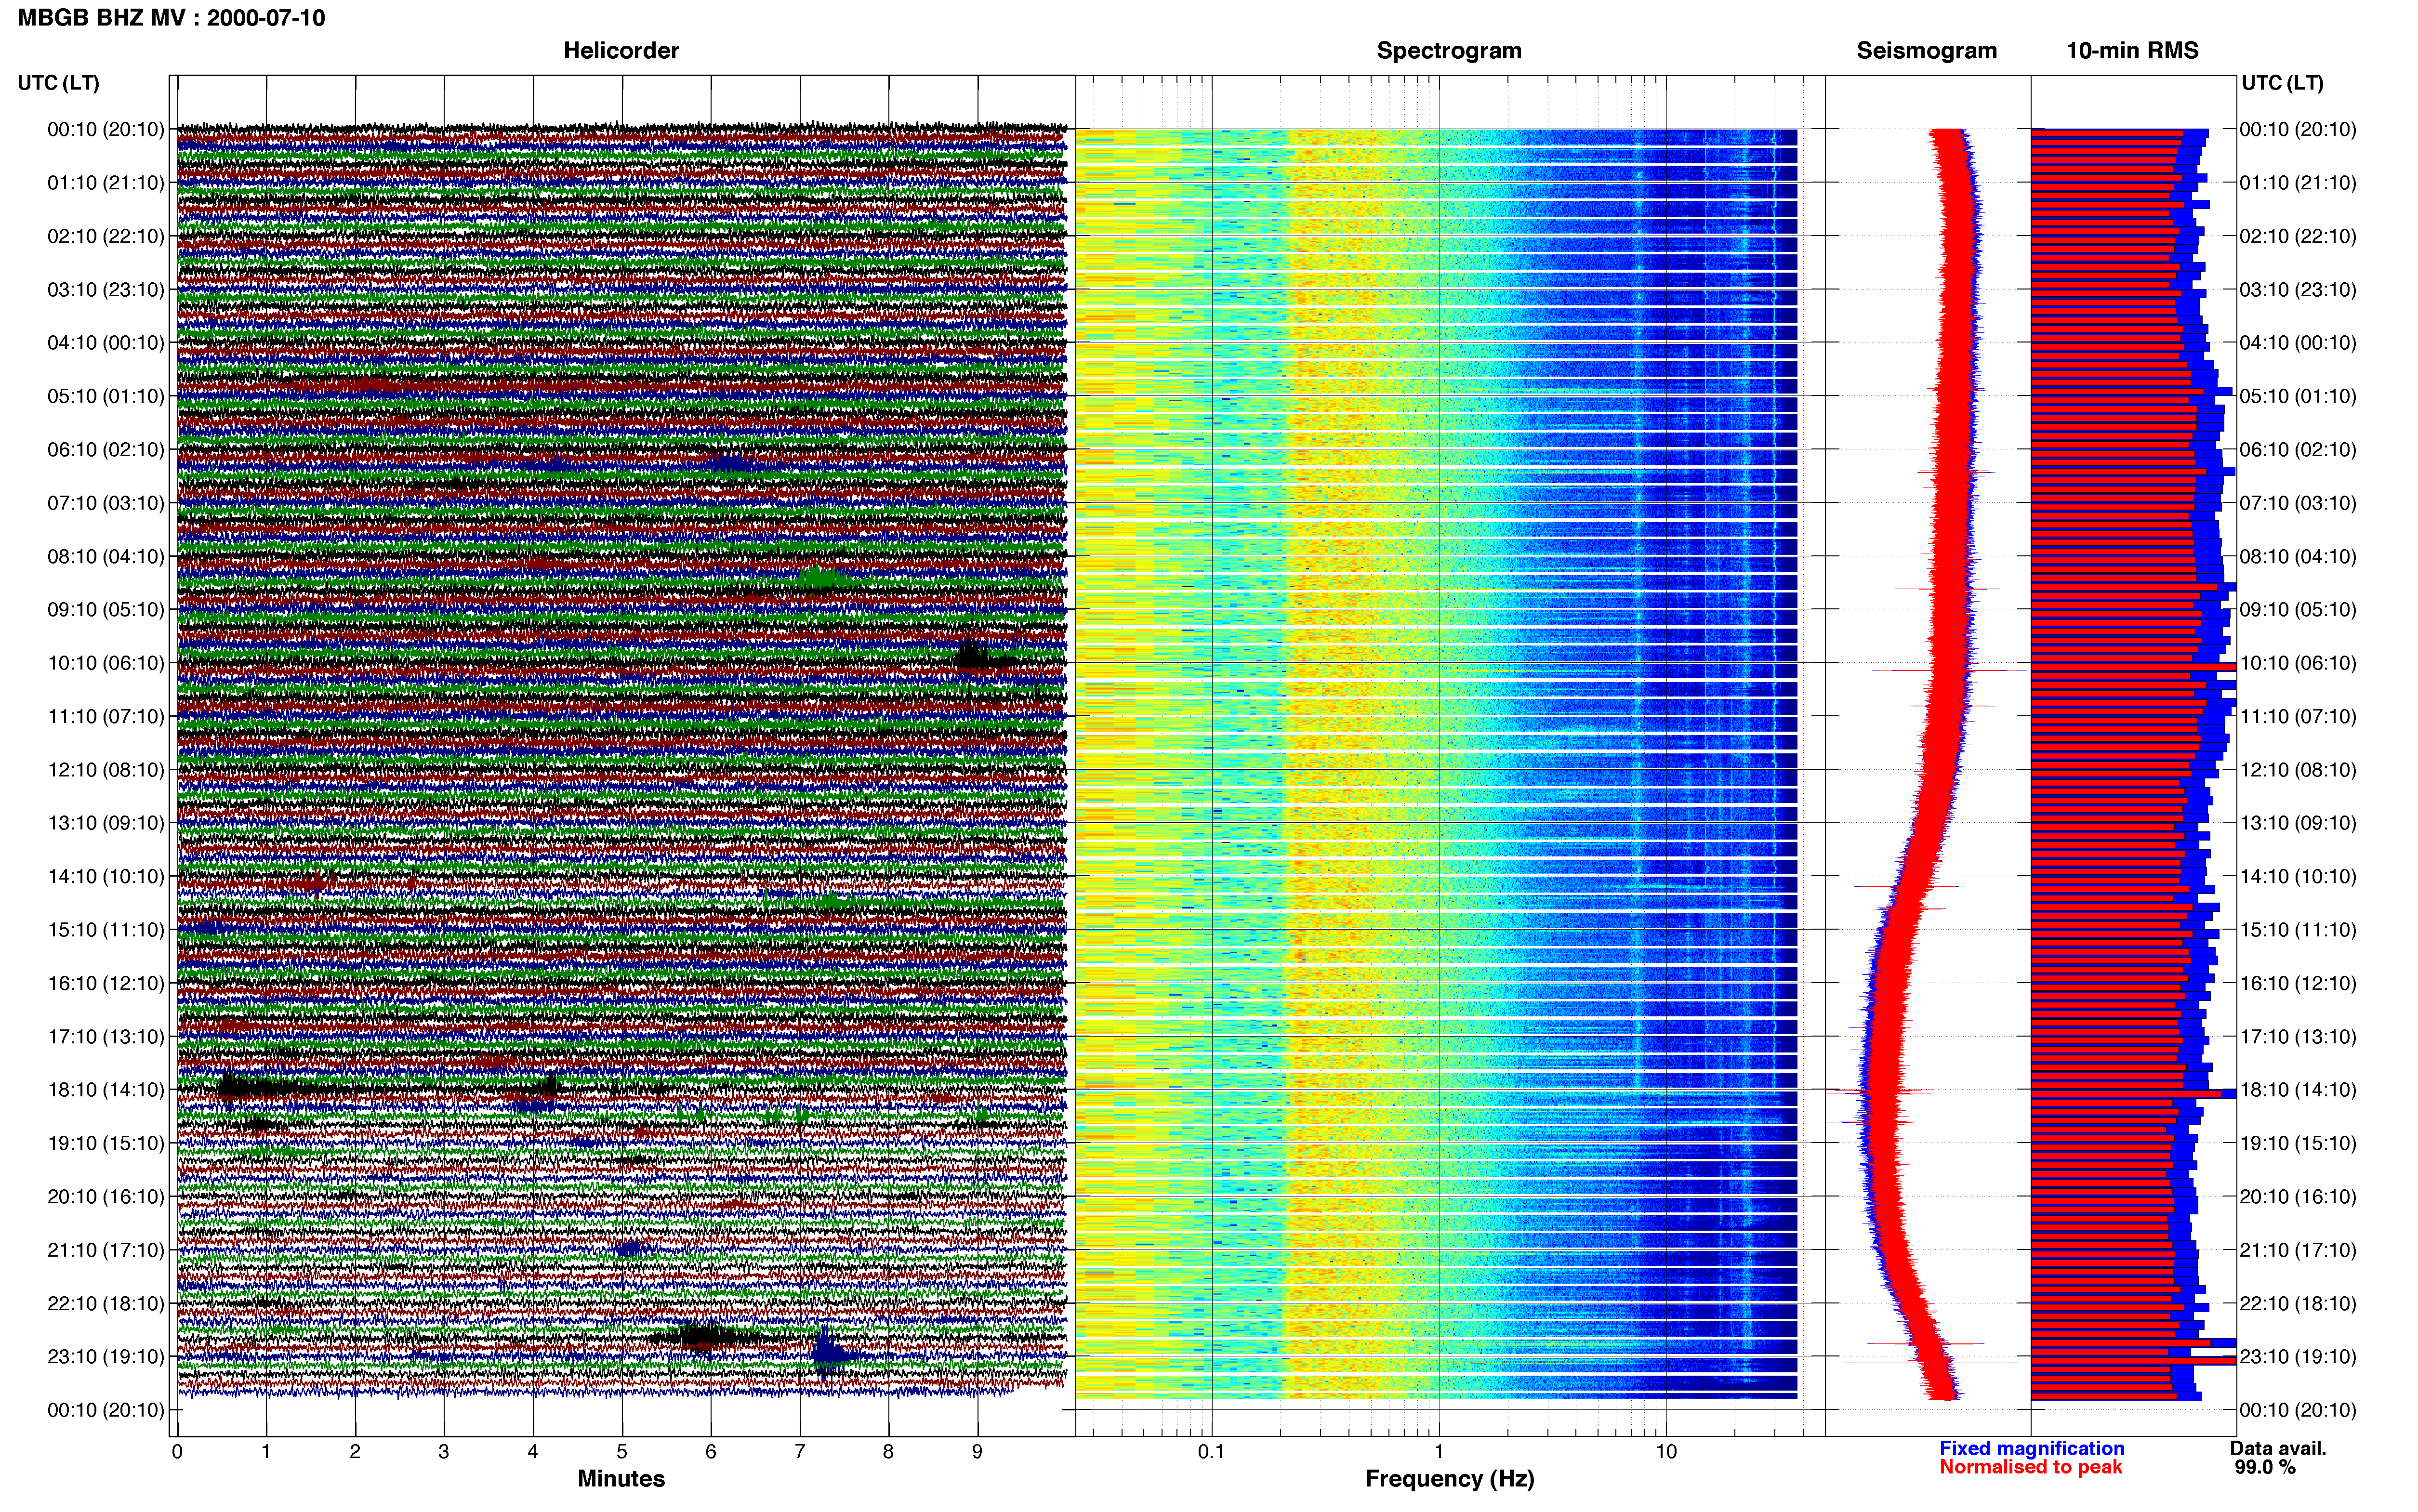
Task: Click helicorder time label "03:10 (23:10)"
Action: [106, 290]
